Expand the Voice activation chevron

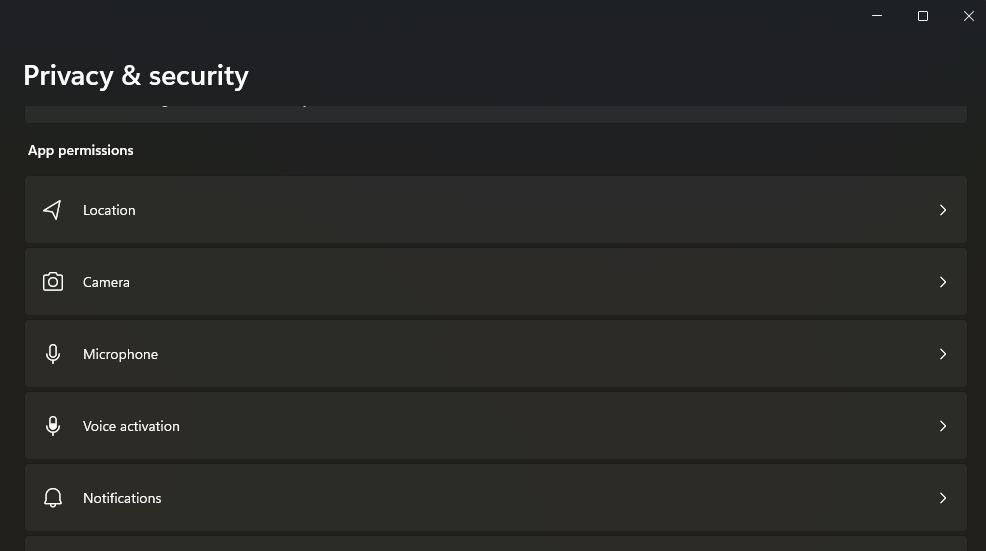(x=942, y=426)
